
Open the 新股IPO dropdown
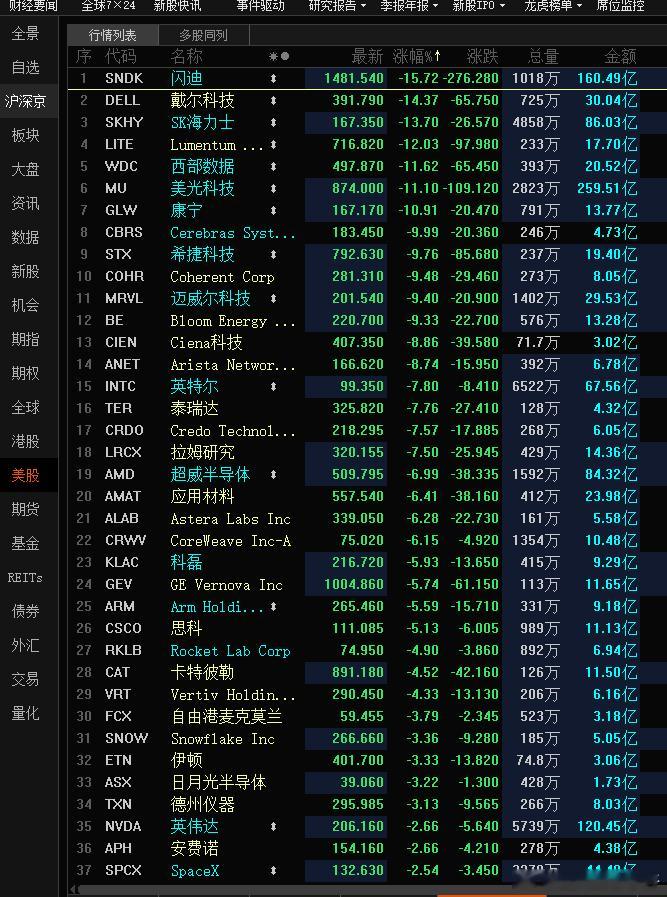click(x=479, y=6)
